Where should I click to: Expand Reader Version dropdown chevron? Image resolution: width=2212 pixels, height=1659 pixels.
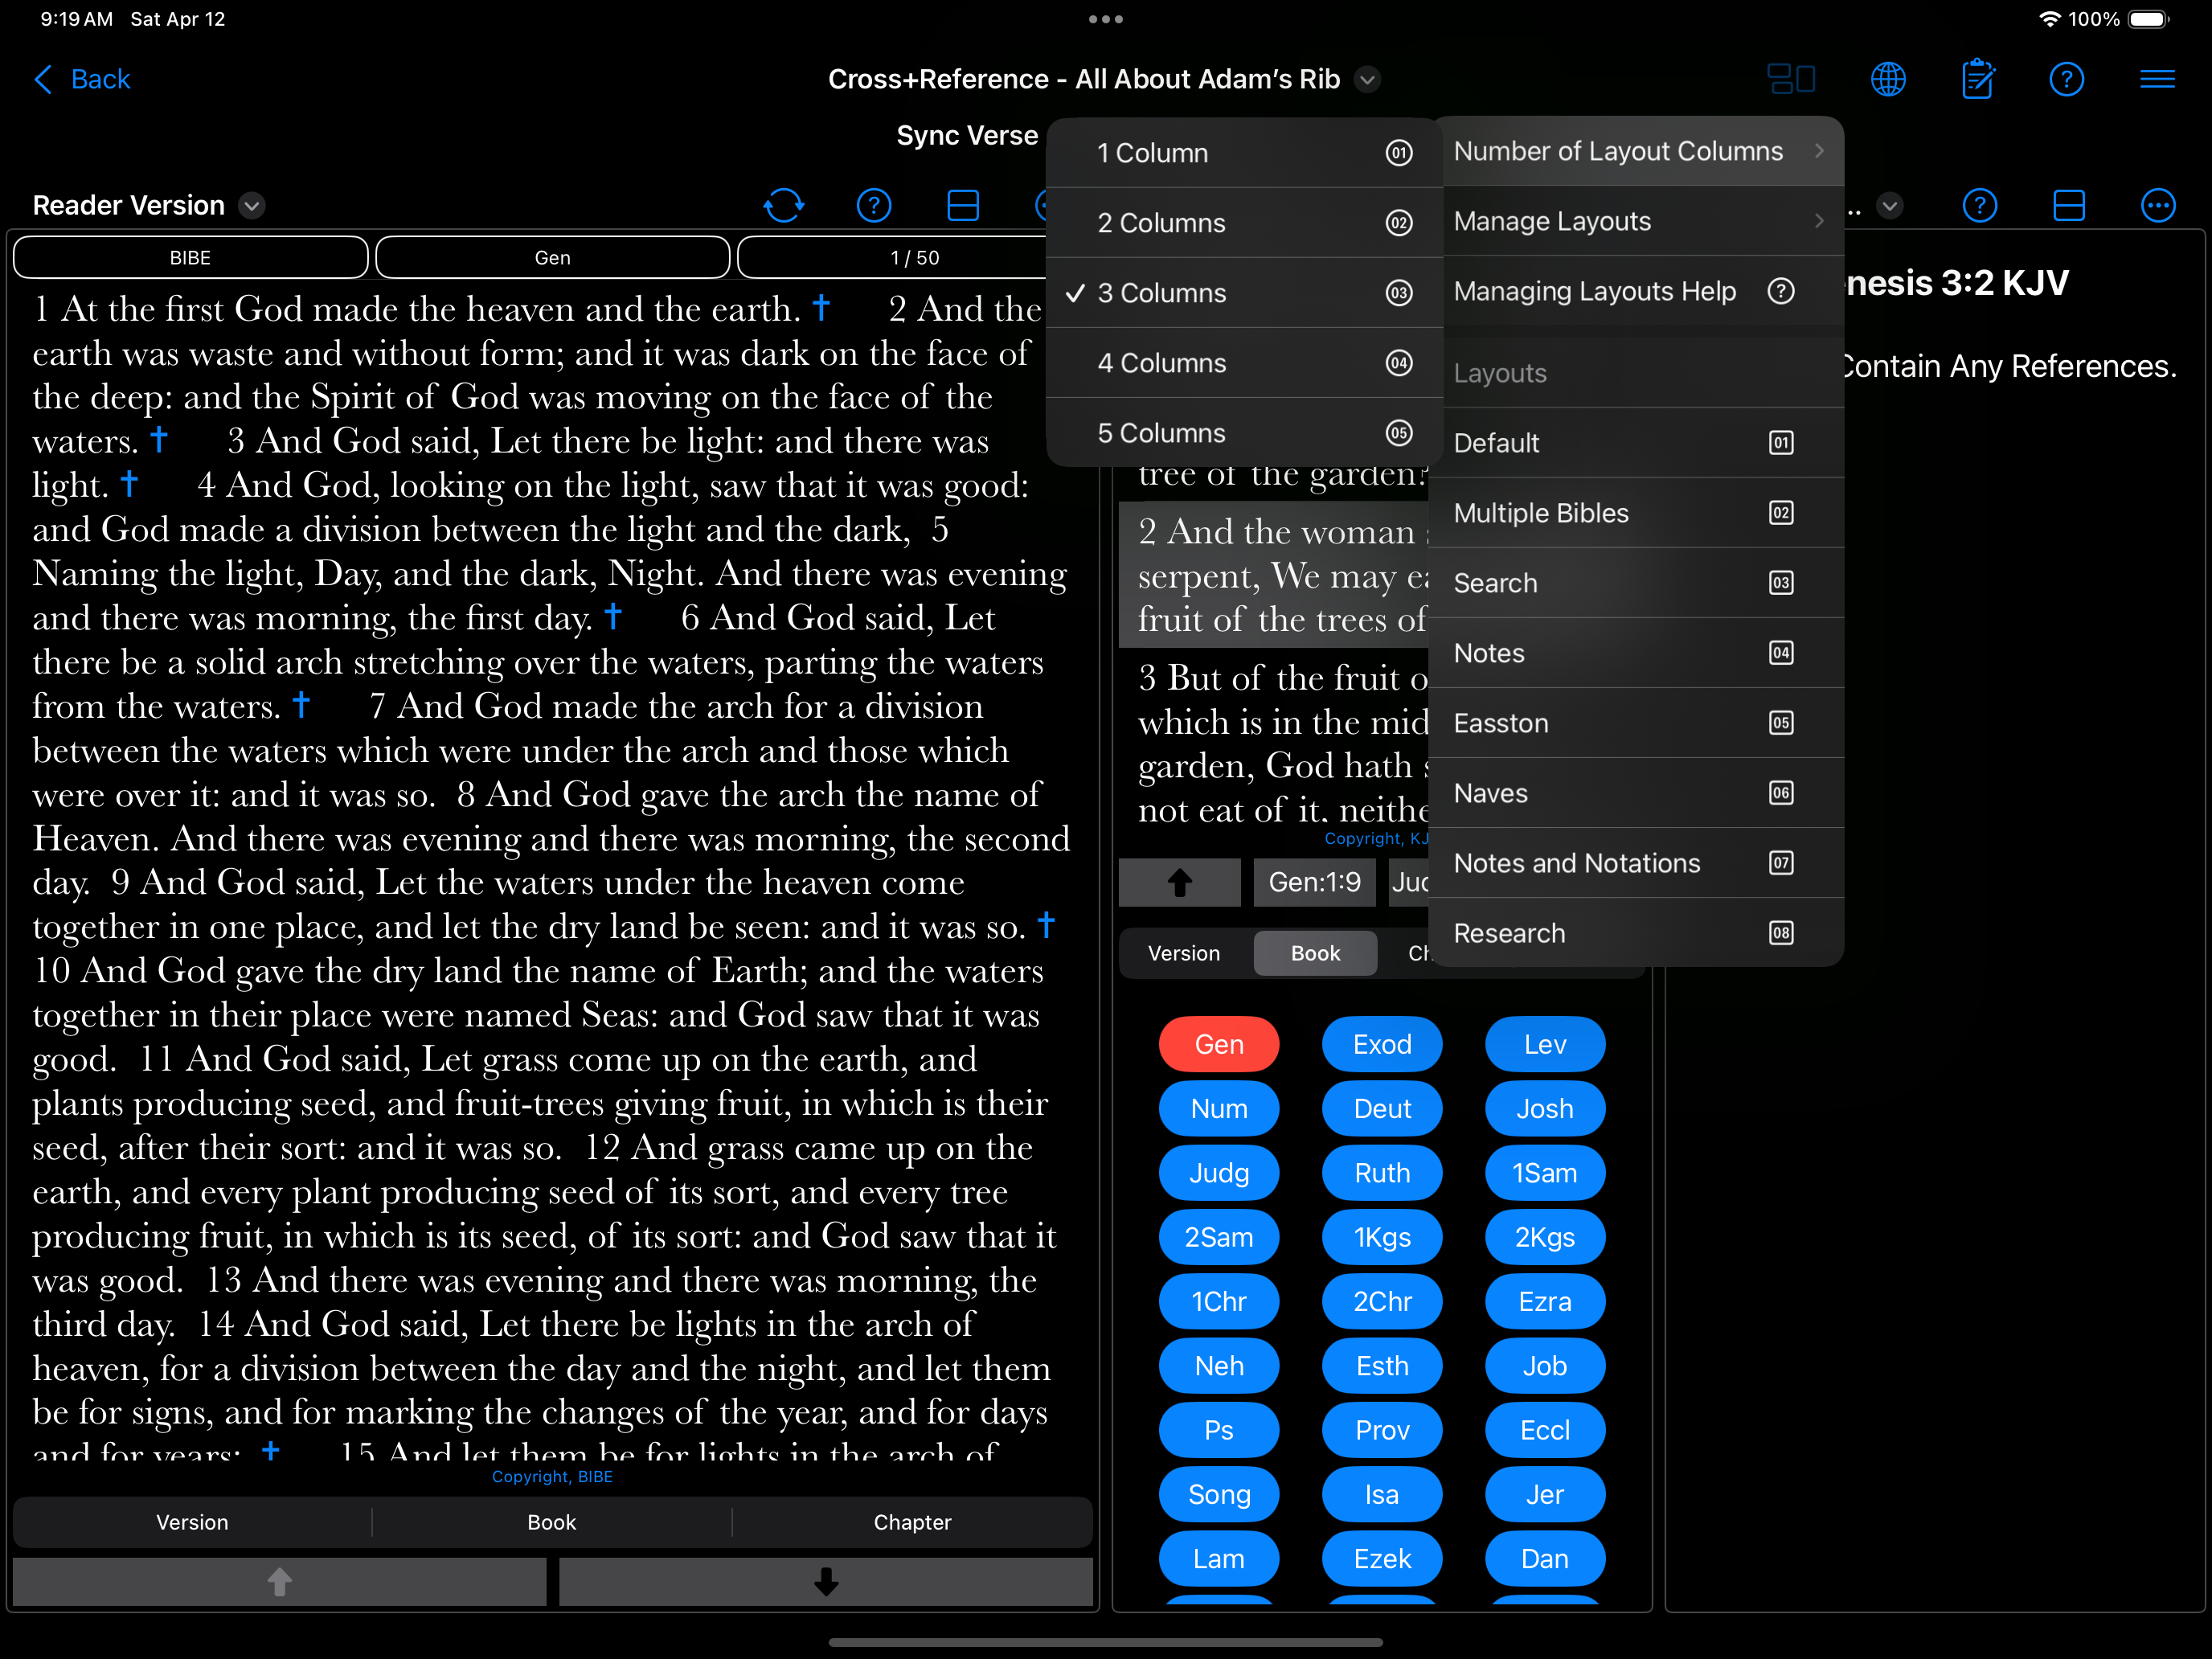pos(252,206)
